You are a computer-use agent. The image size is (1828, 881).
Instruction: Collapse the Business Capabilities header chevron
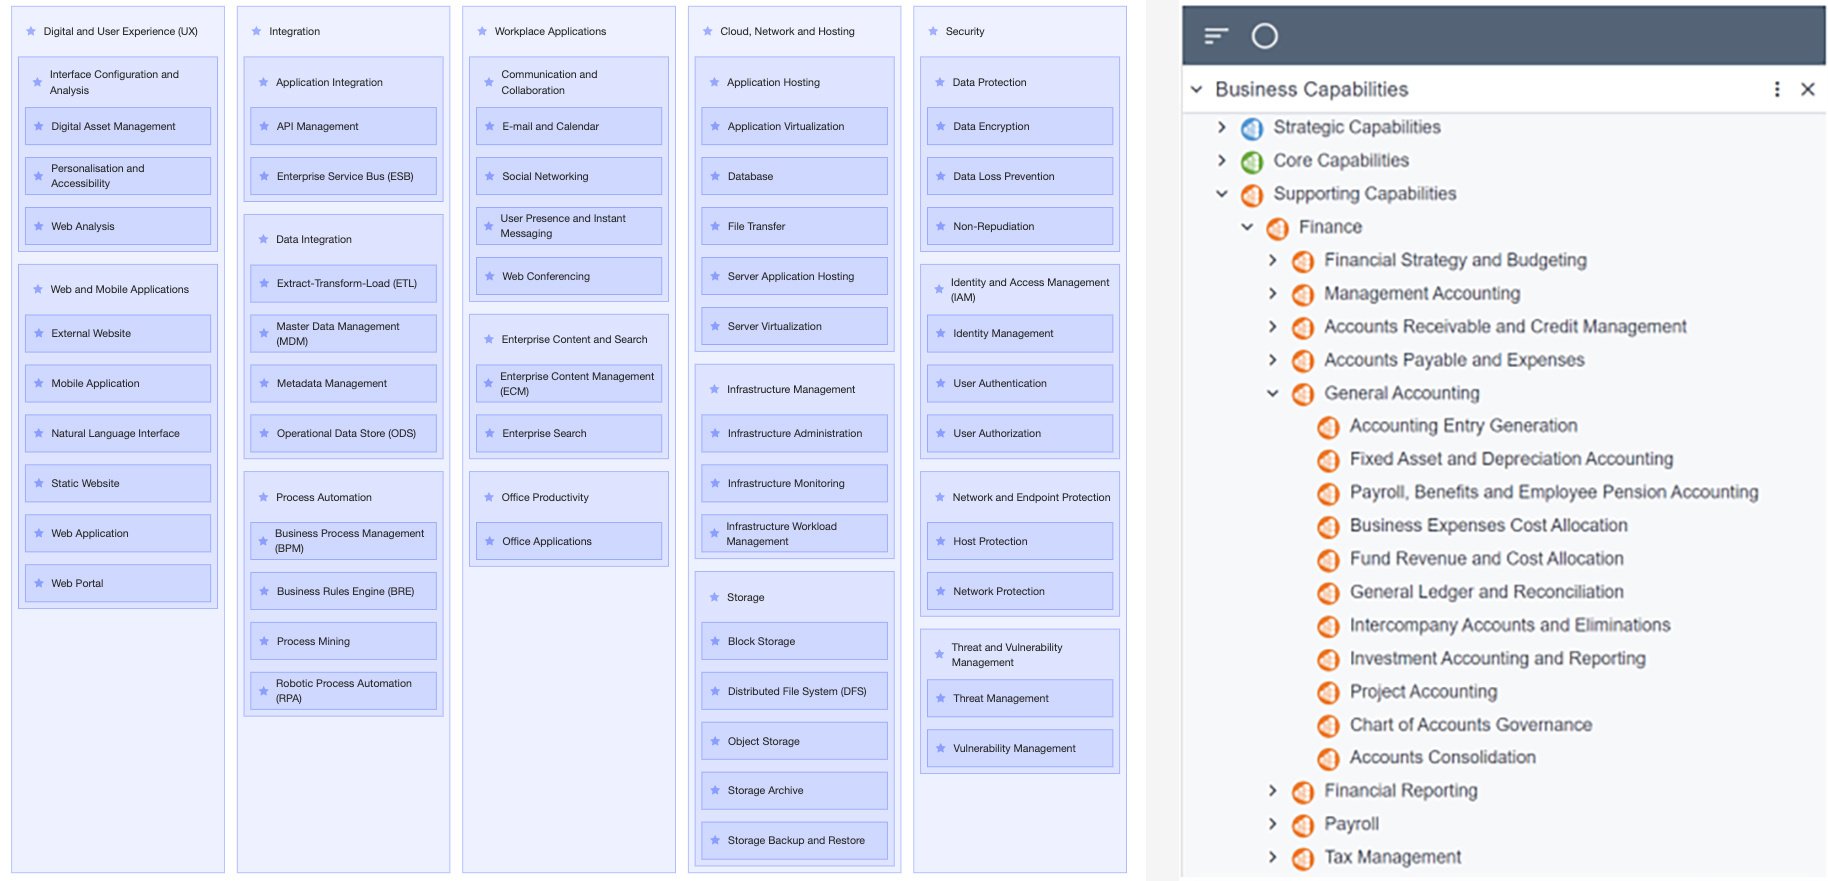coord(1196,89)
